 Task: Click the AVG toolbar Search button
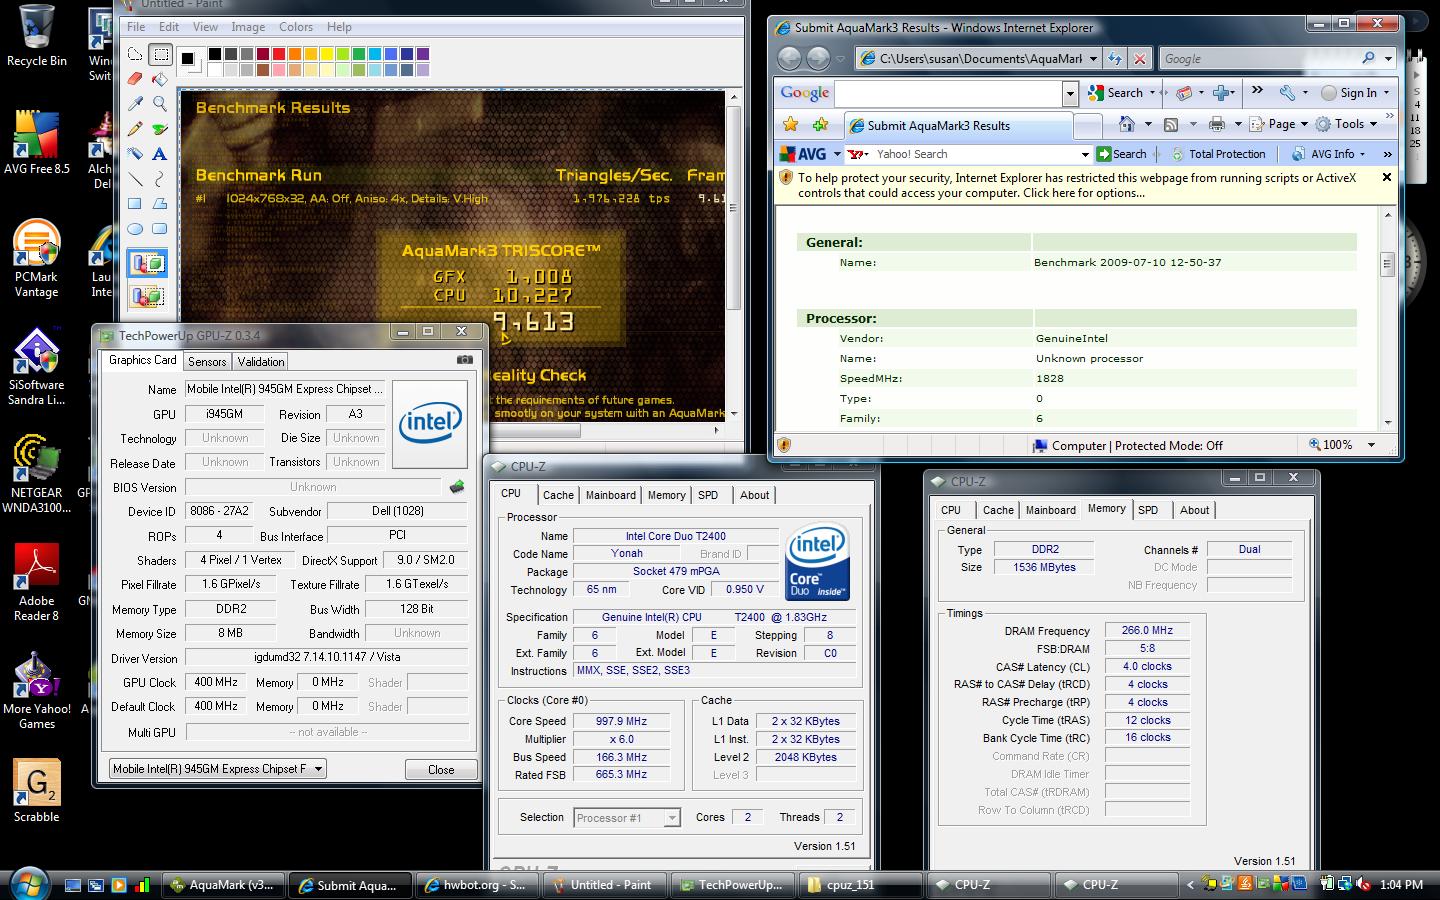coord(1122,154)
